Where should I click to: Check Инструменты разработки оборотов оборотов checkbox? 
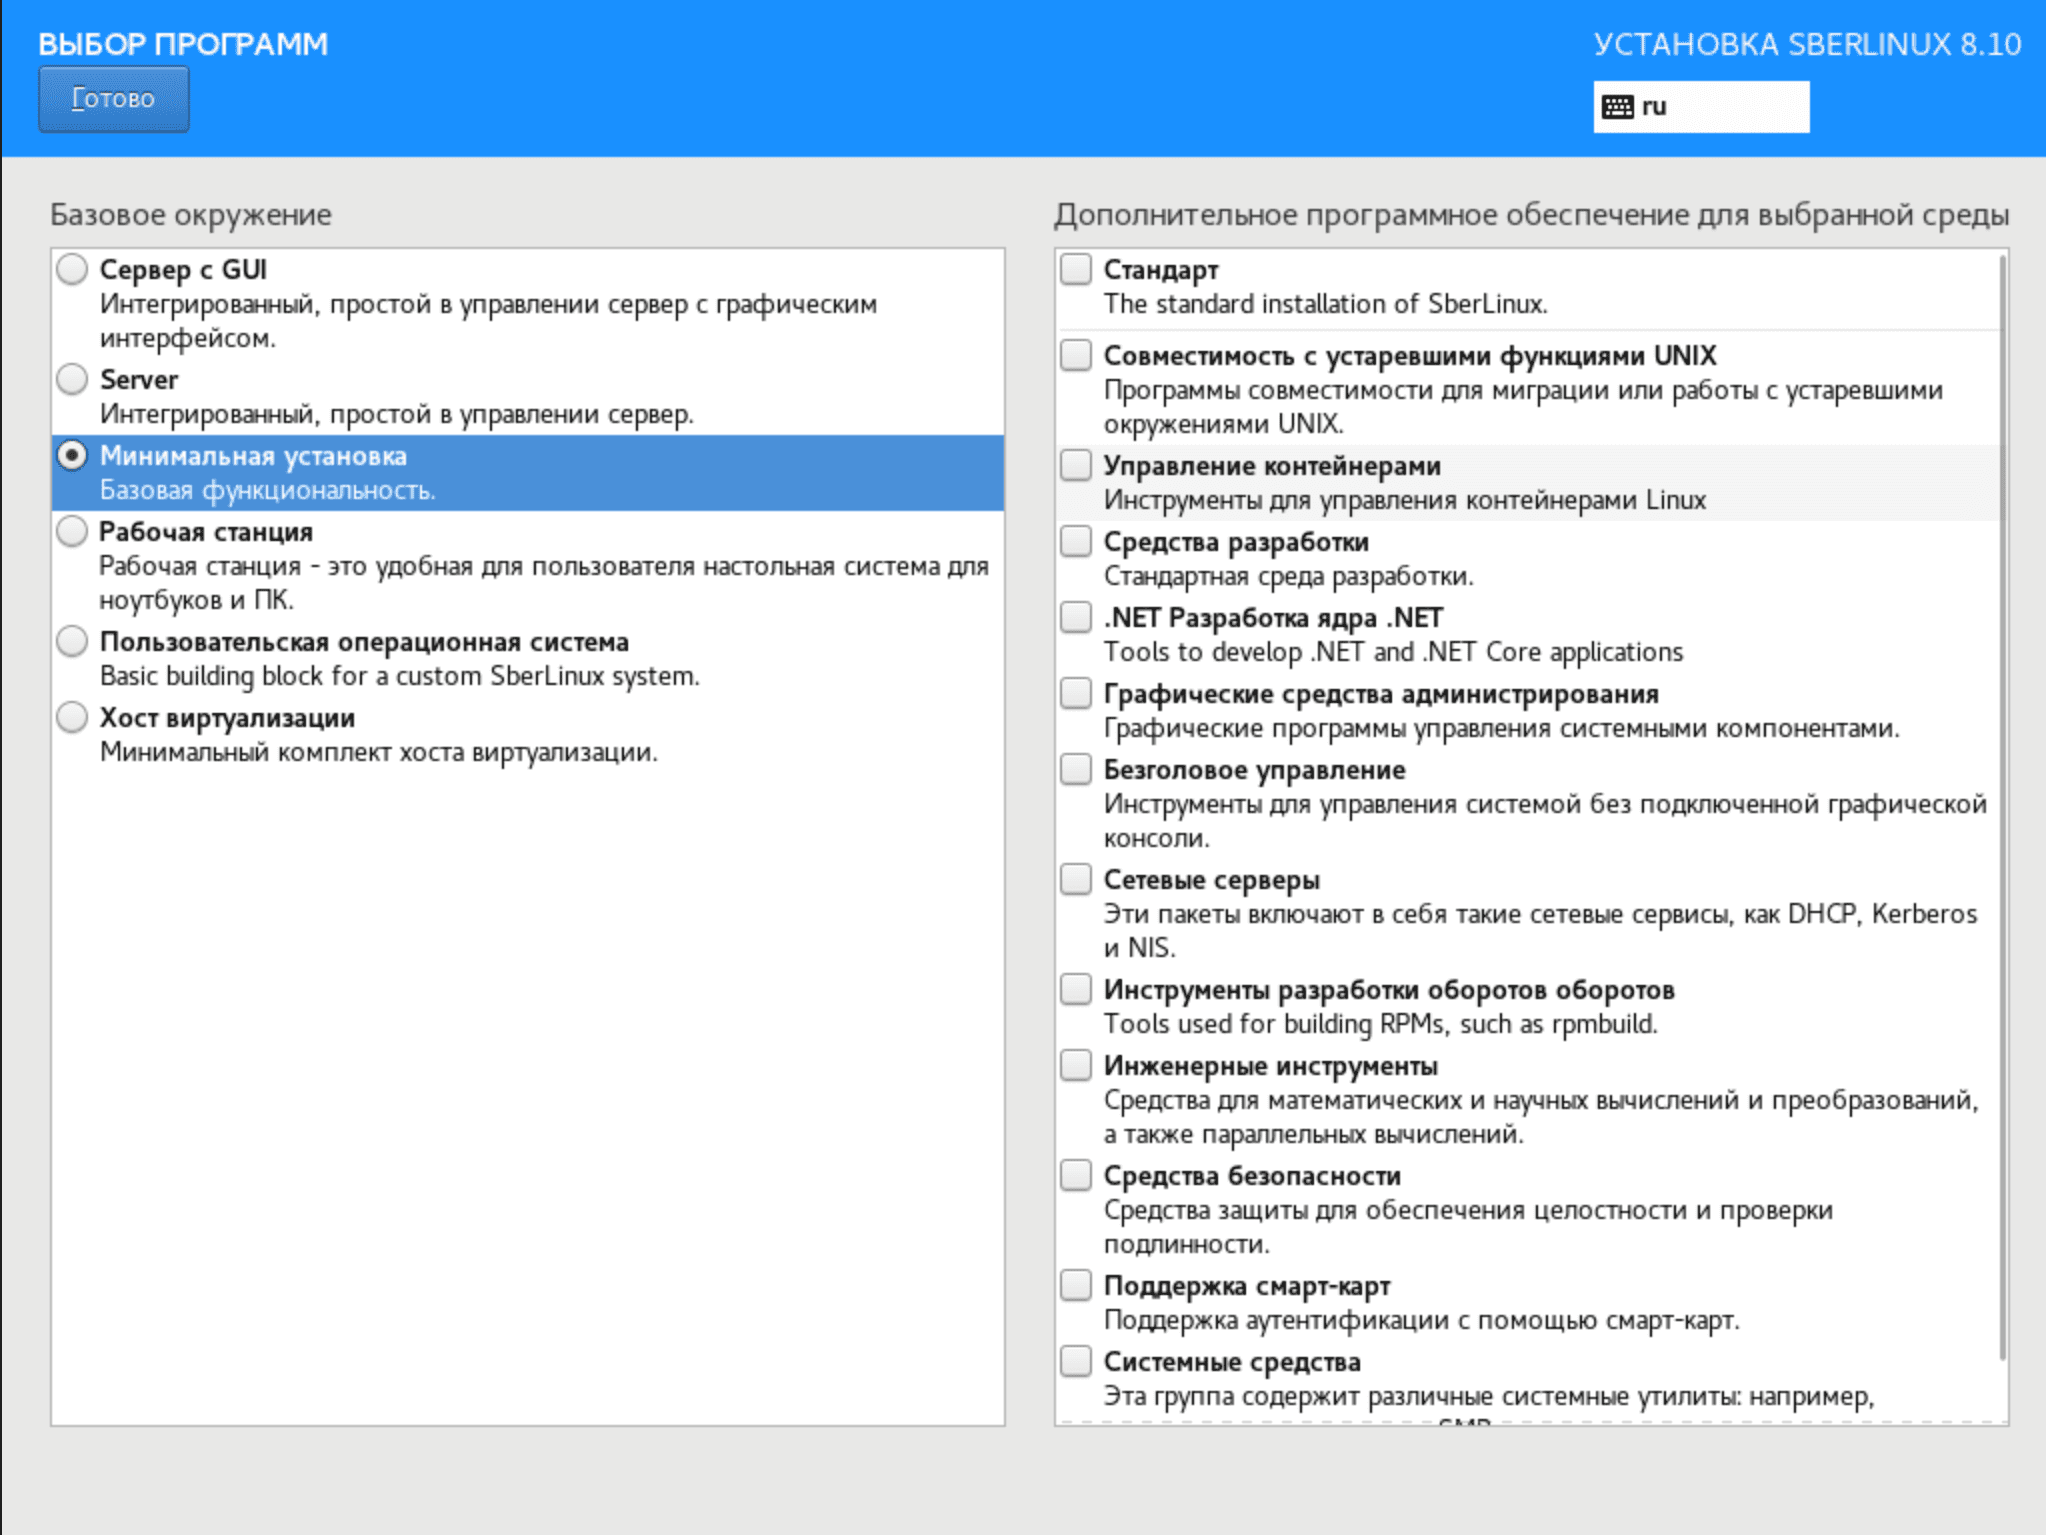click(1076, 989)
